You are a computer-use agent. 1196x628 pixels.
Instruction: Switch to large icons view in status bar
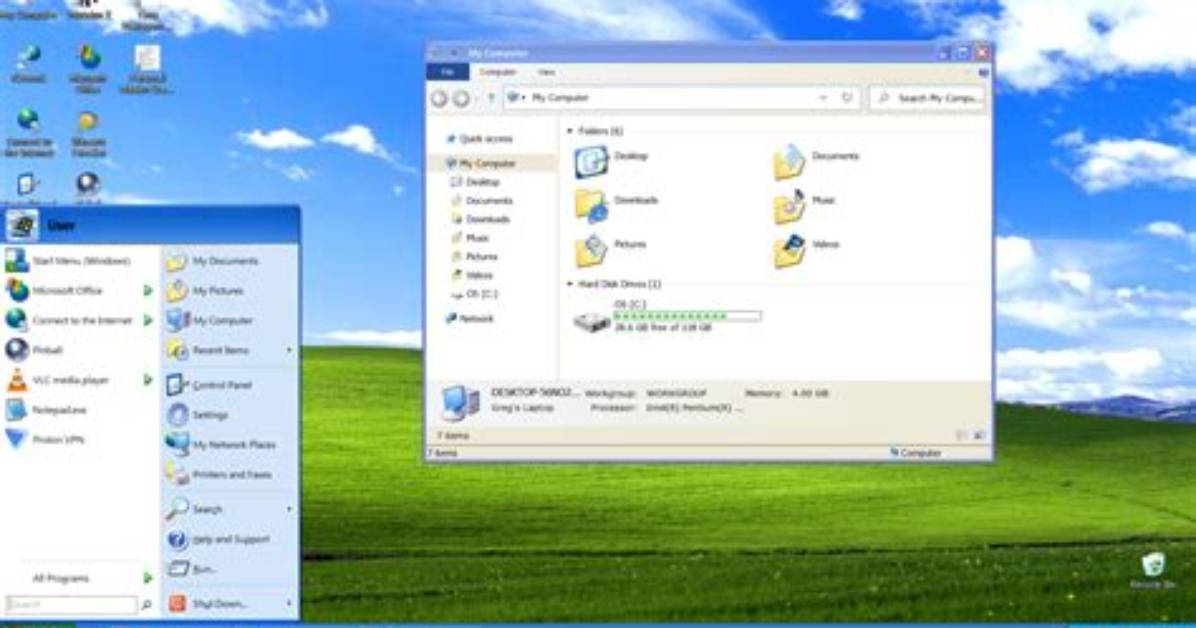coord(979,436)
